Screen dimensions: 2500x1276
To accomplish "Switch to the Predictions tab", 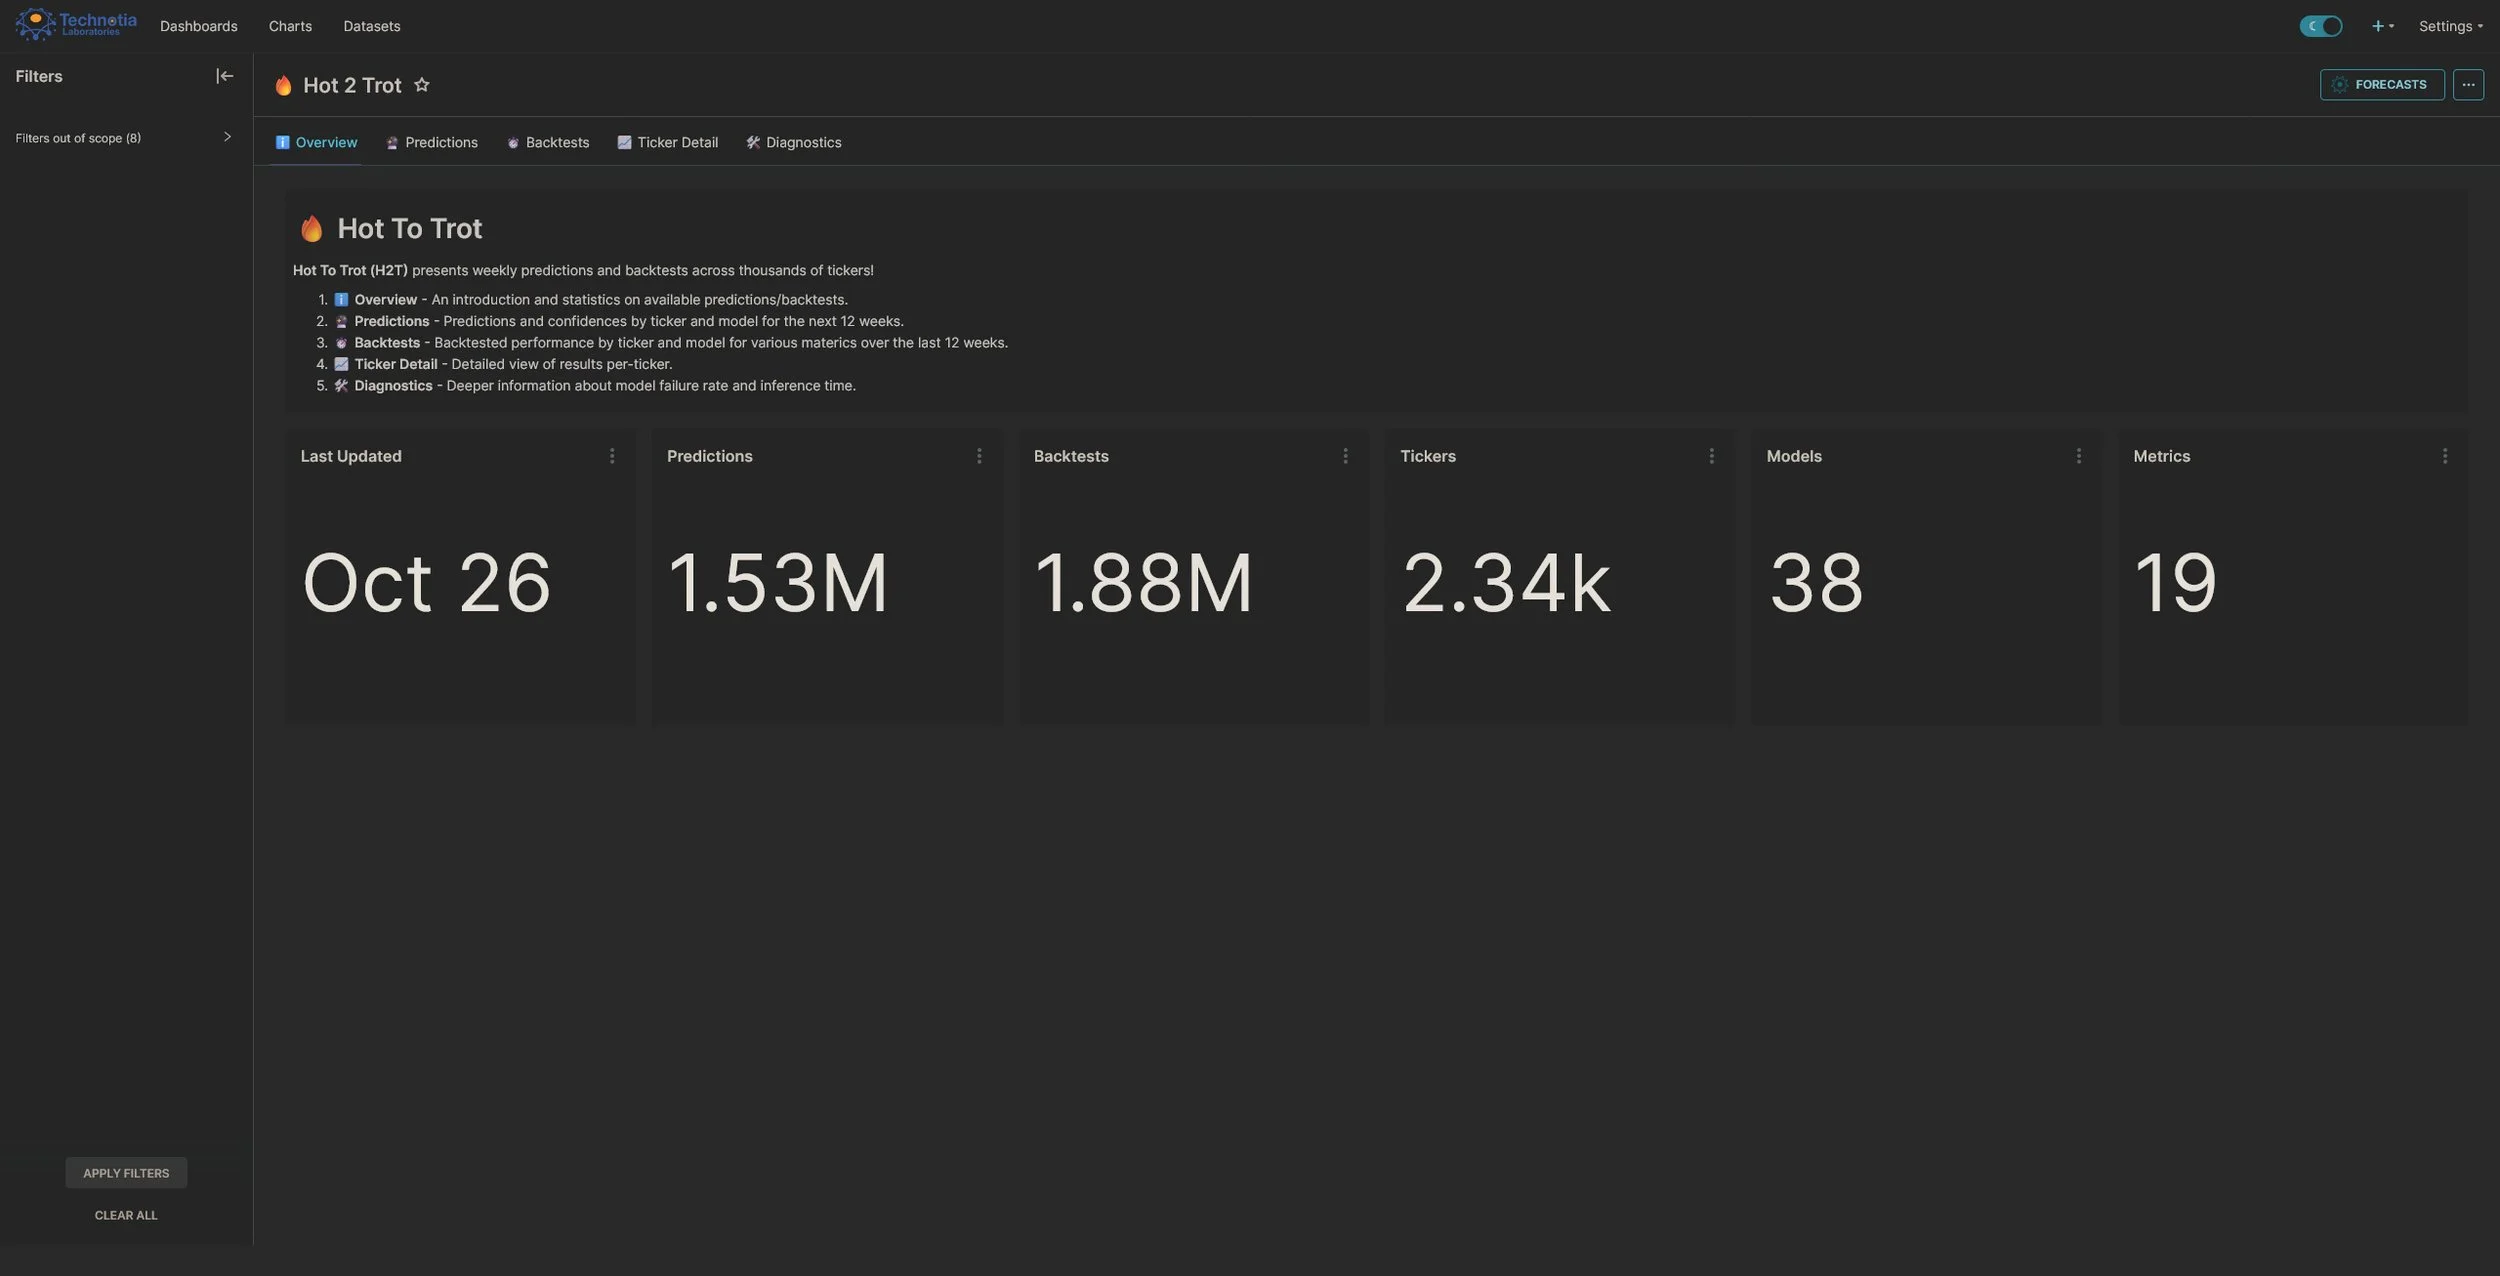I will 432,142.
